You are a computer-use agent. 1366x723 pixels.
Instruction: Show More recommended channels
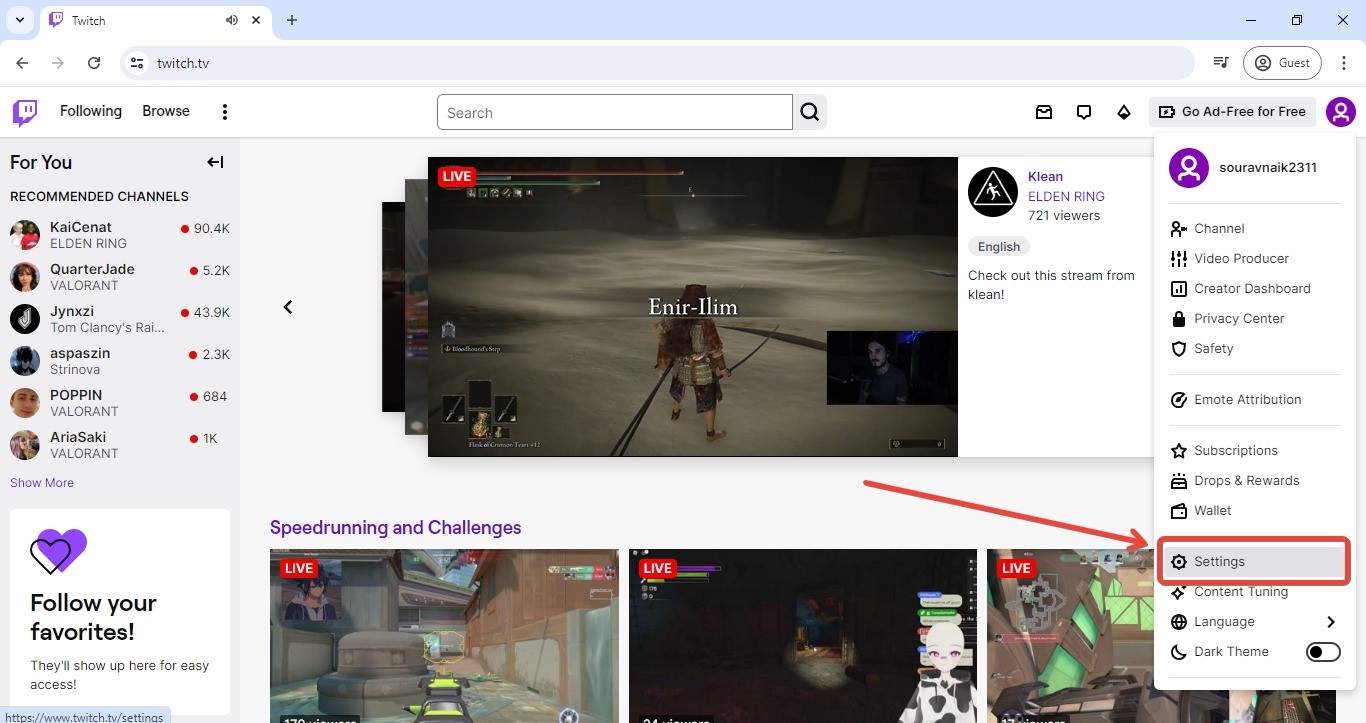[x=41, y=482]
